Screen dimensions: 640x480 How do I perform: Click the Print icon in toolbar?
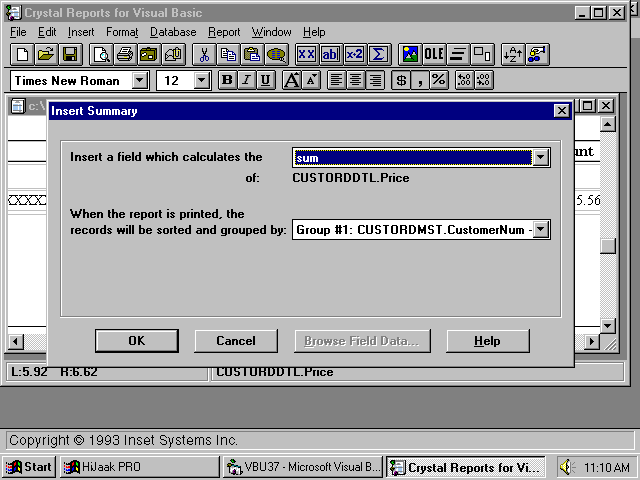(x=126, y=54)
